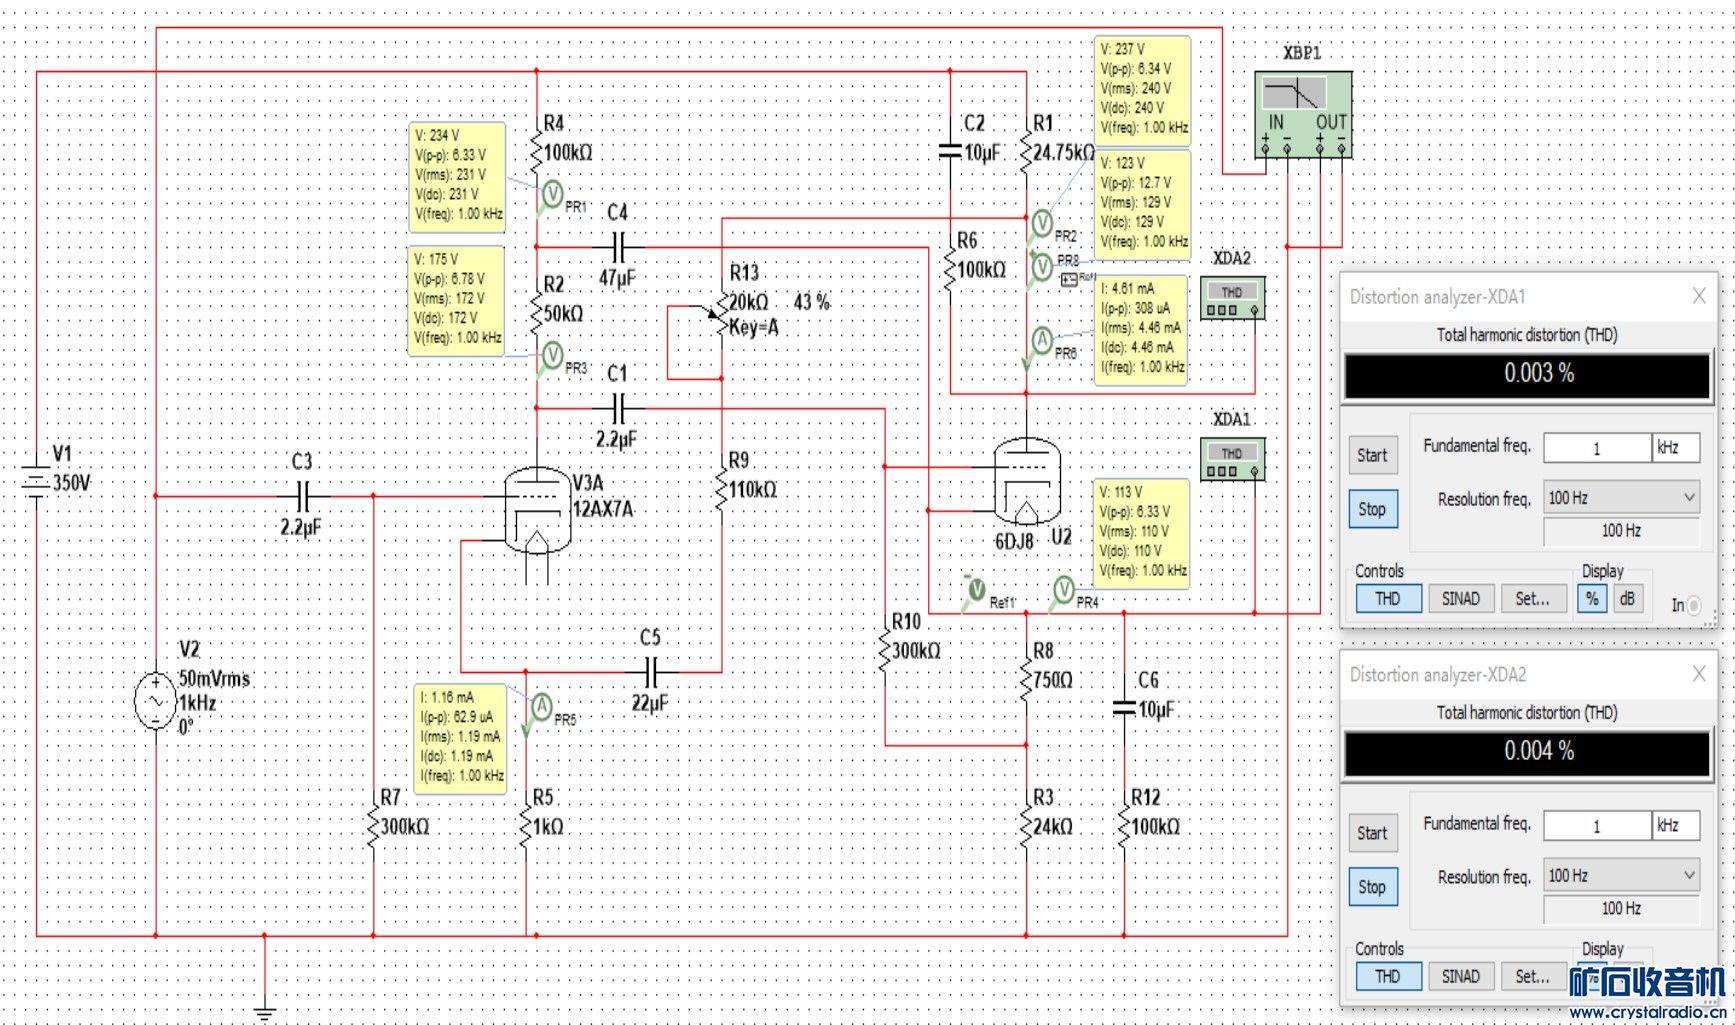Select the PR5 current probe
The height and width of the screenshot is (1025, 1735).
pyautogui.click(x=541, y=707)
